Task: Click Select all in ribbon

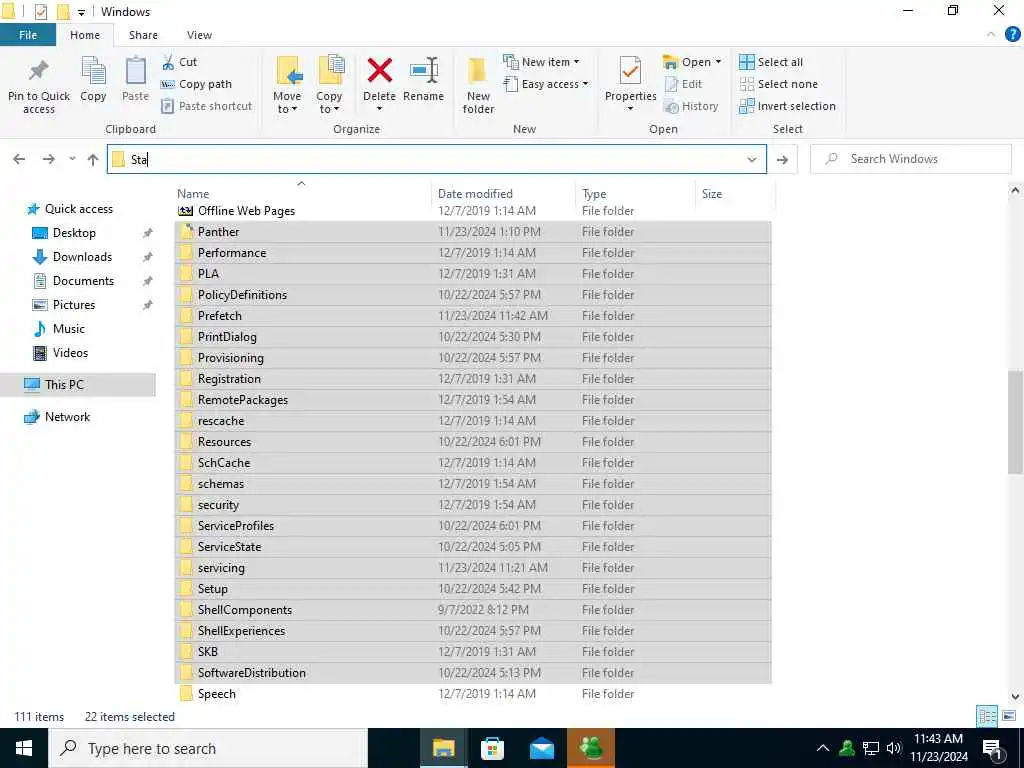Action: (771, 62)
